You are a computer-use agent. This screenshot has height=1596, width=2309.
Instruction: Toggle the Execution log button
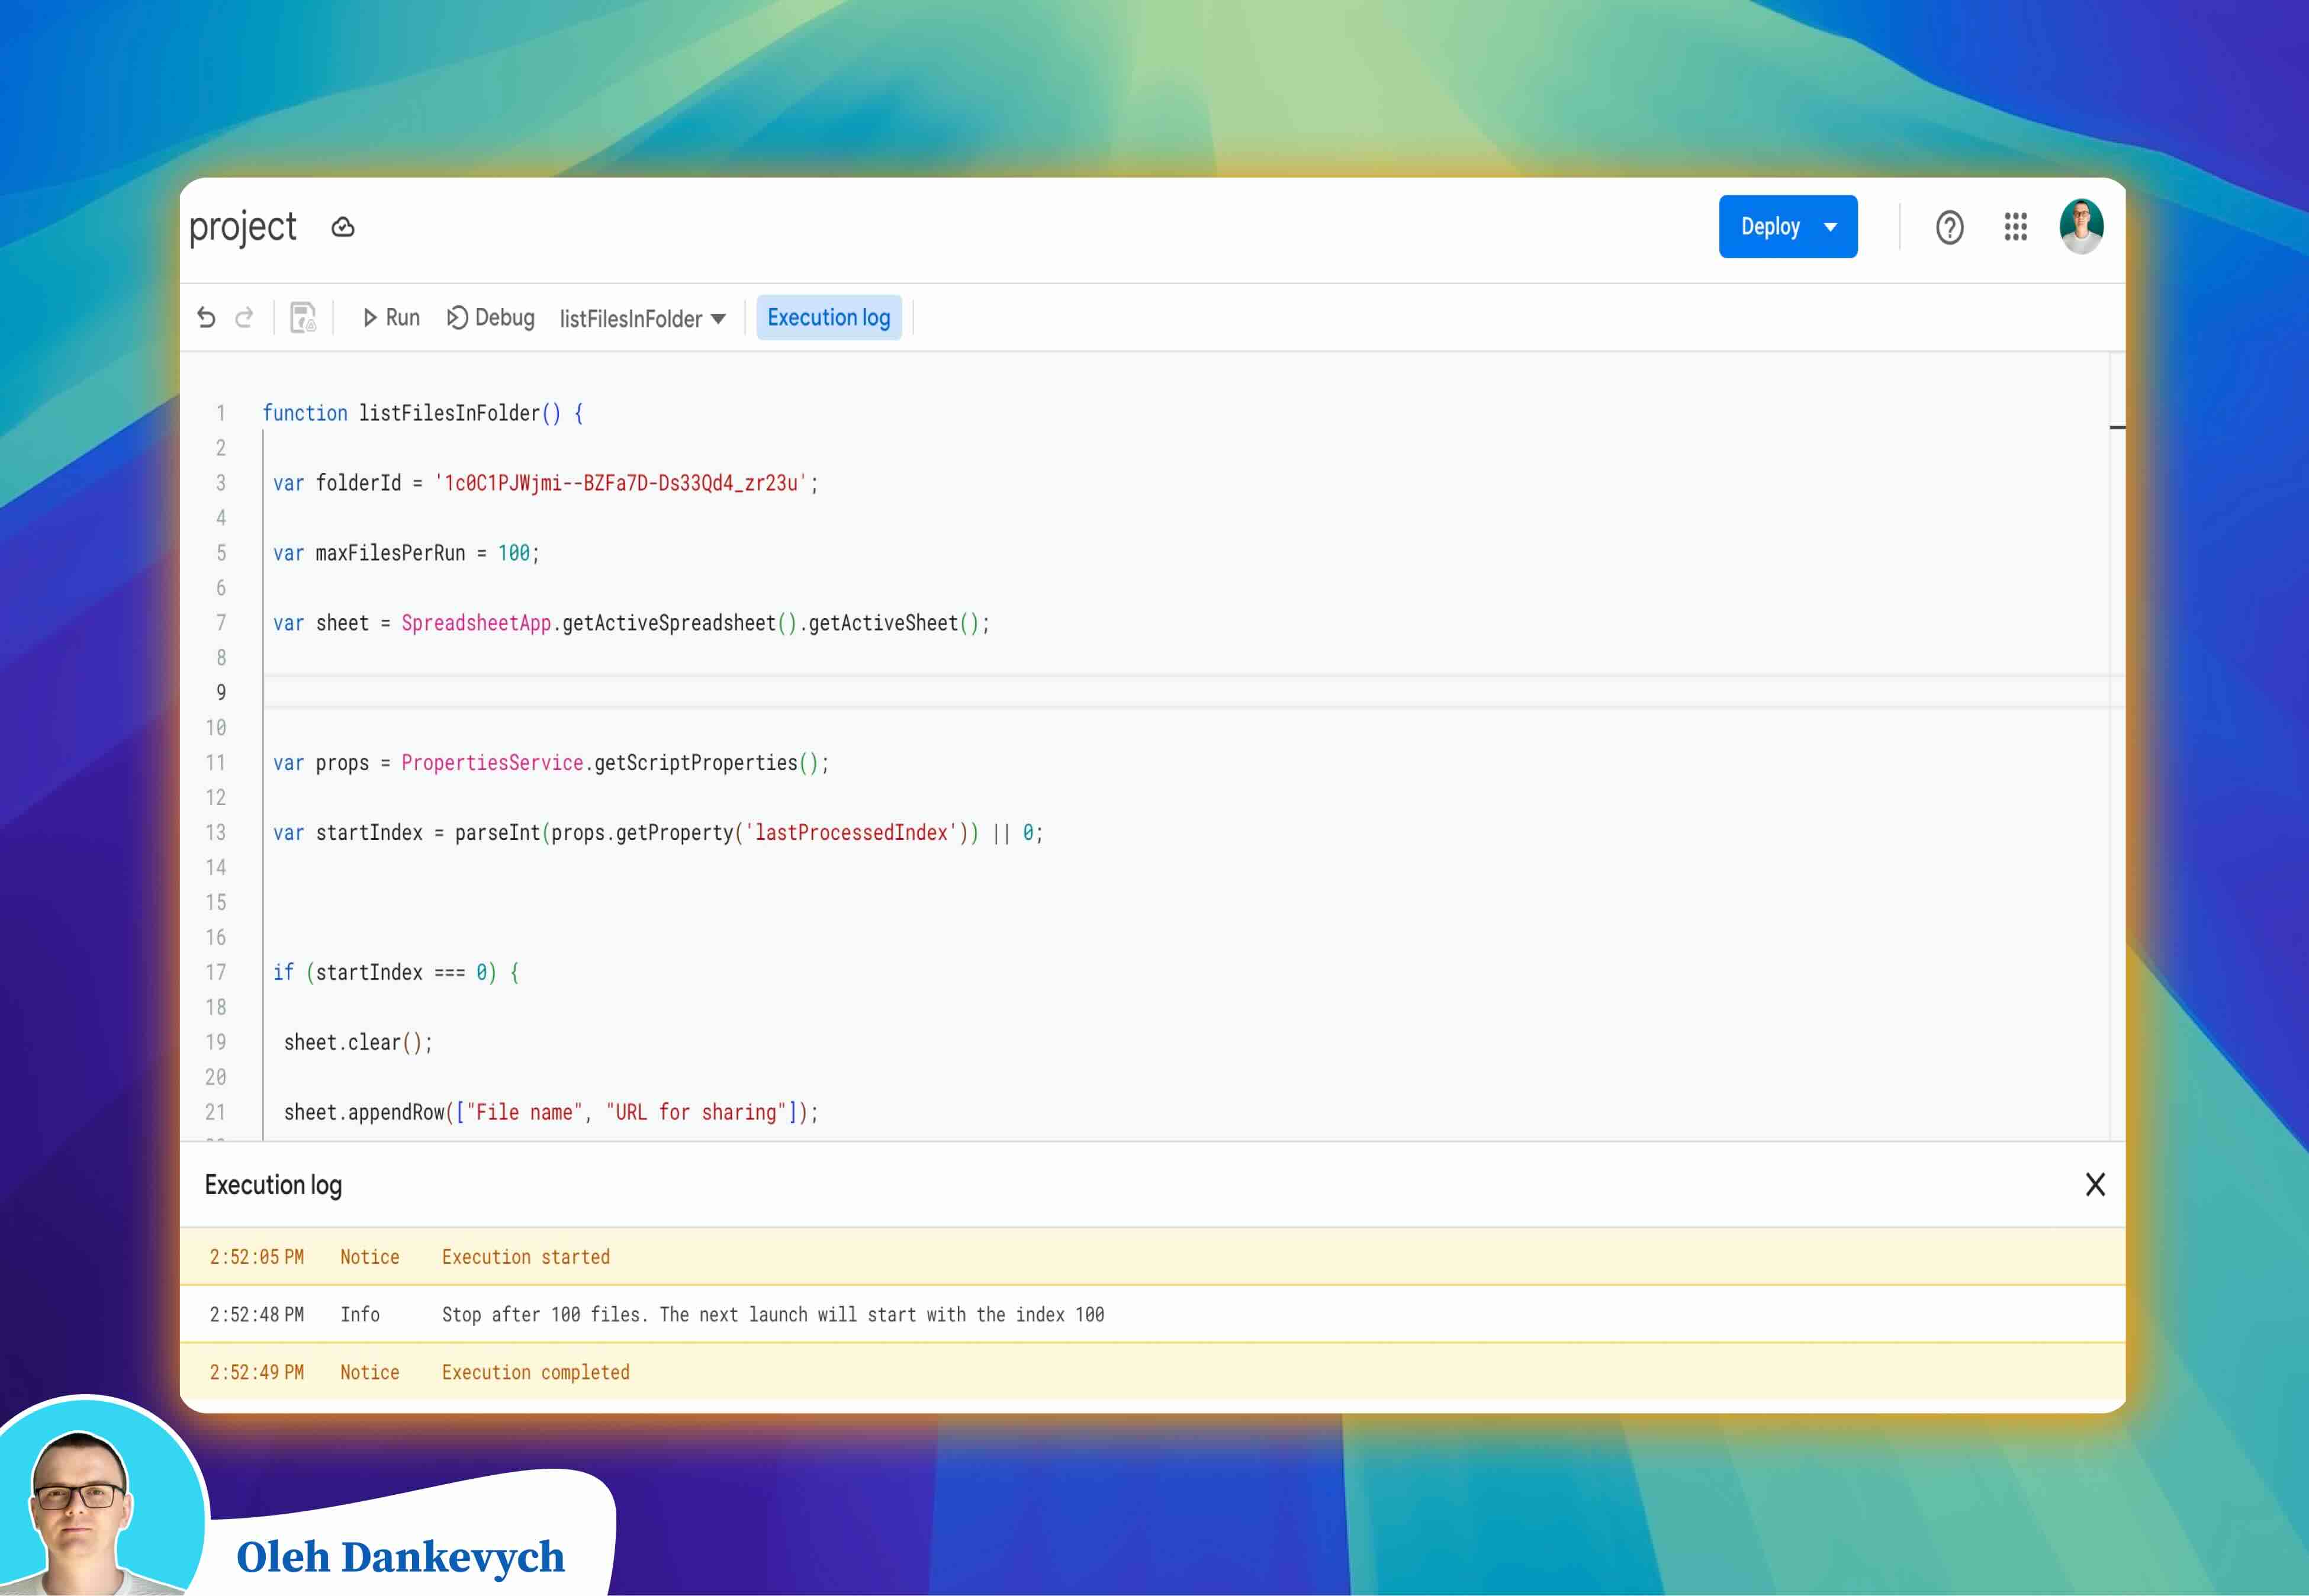pyautogui.click(x=829, y=318)
